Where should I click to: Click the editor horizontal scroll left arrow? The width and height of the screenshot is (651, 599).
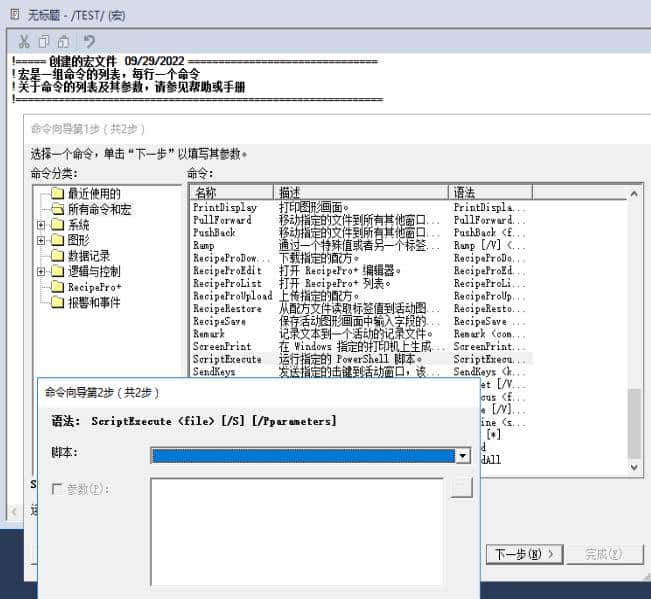tap(14, 511)
